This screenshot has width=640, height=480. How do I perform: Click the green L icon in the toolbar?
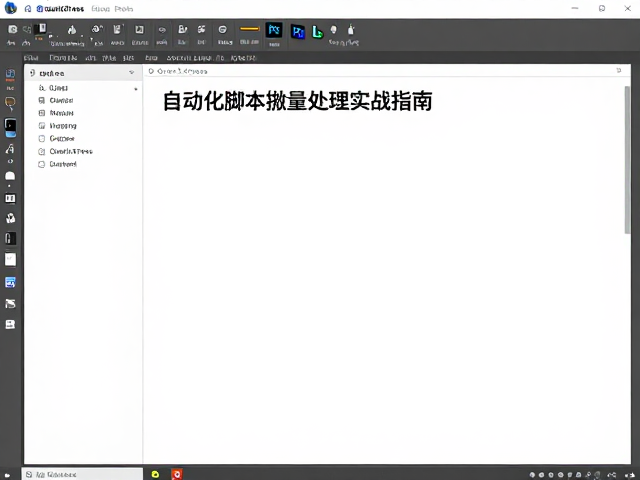point(318,31)
